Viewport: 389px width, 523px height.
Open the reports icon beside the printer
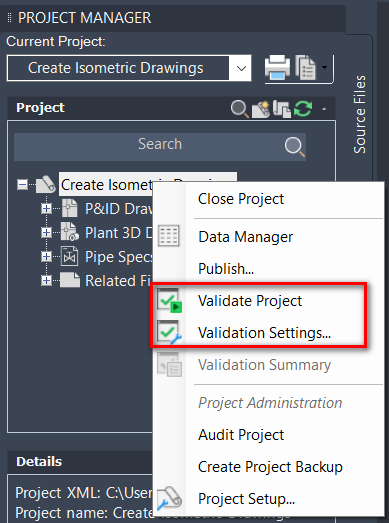[x=306, y=68]
